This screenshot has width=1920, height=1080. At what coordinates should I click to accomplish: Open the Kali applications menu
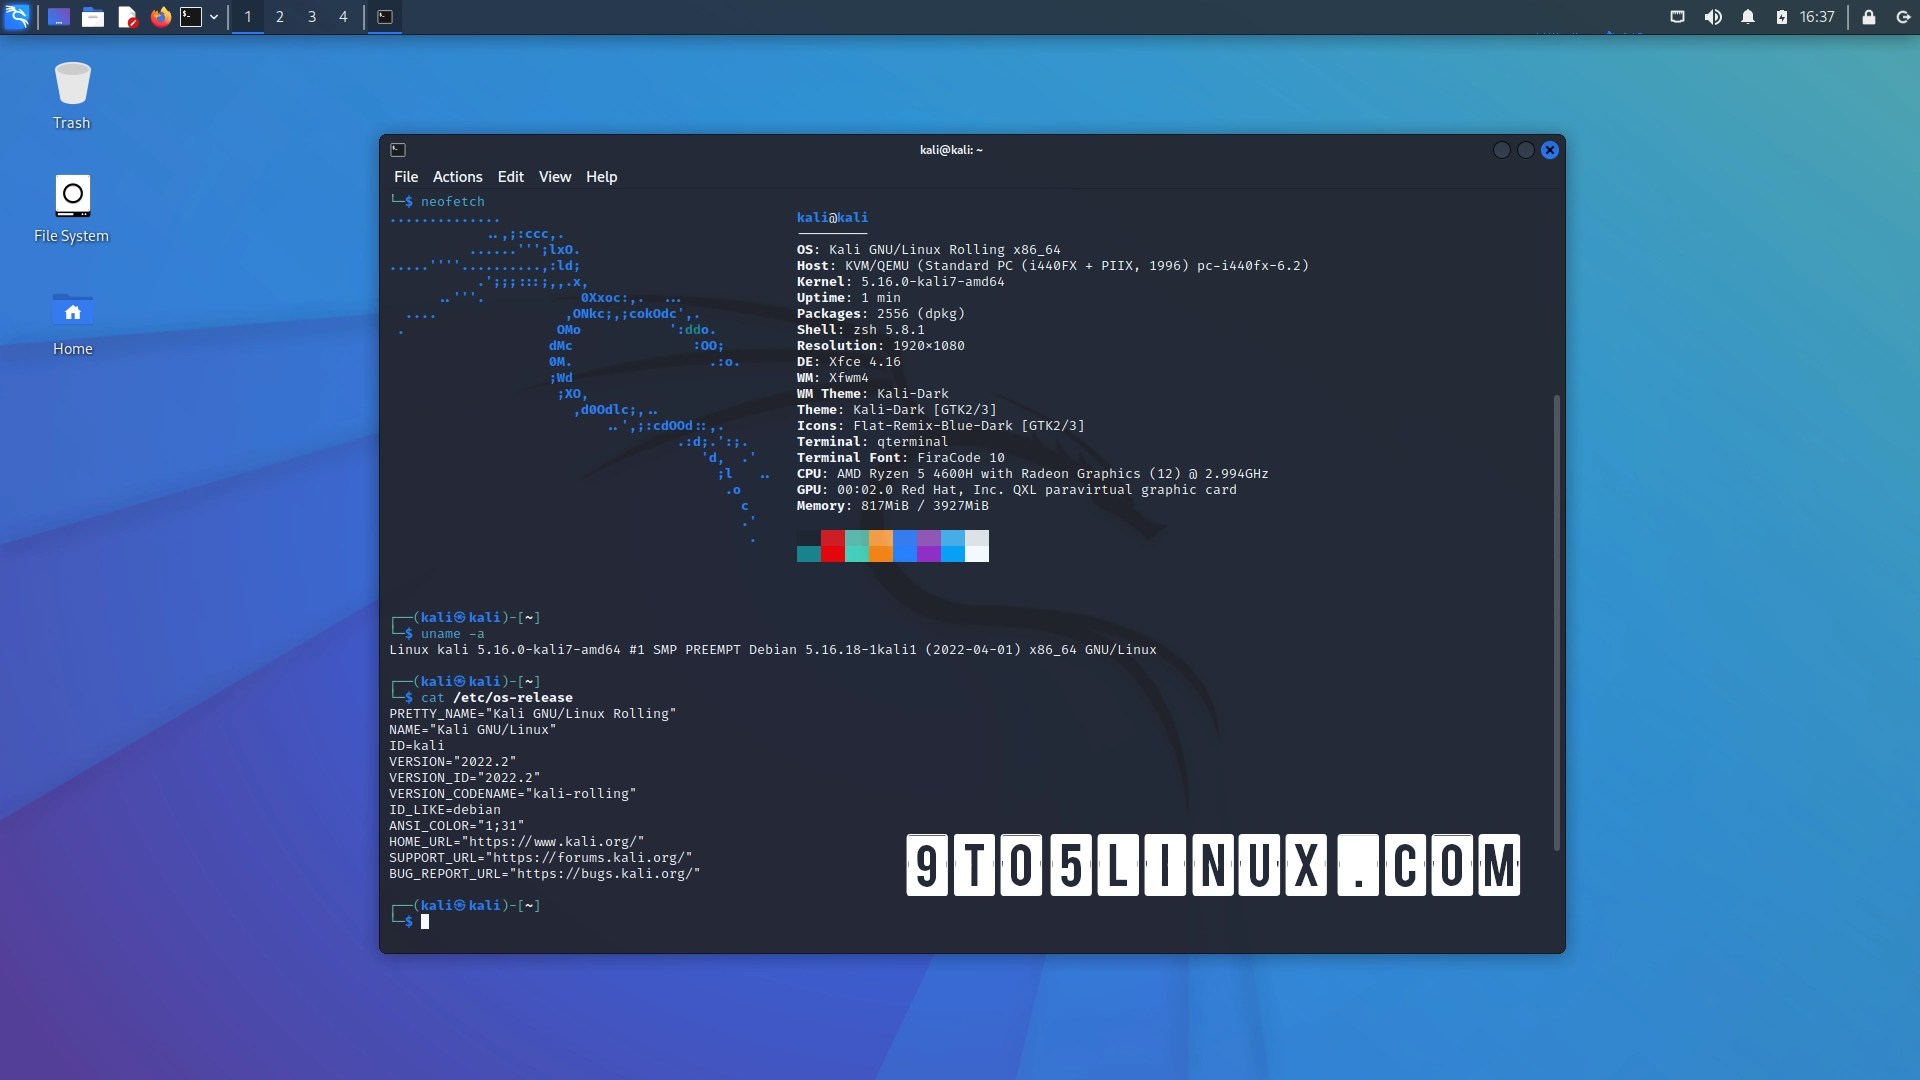(x=17, y=16)
